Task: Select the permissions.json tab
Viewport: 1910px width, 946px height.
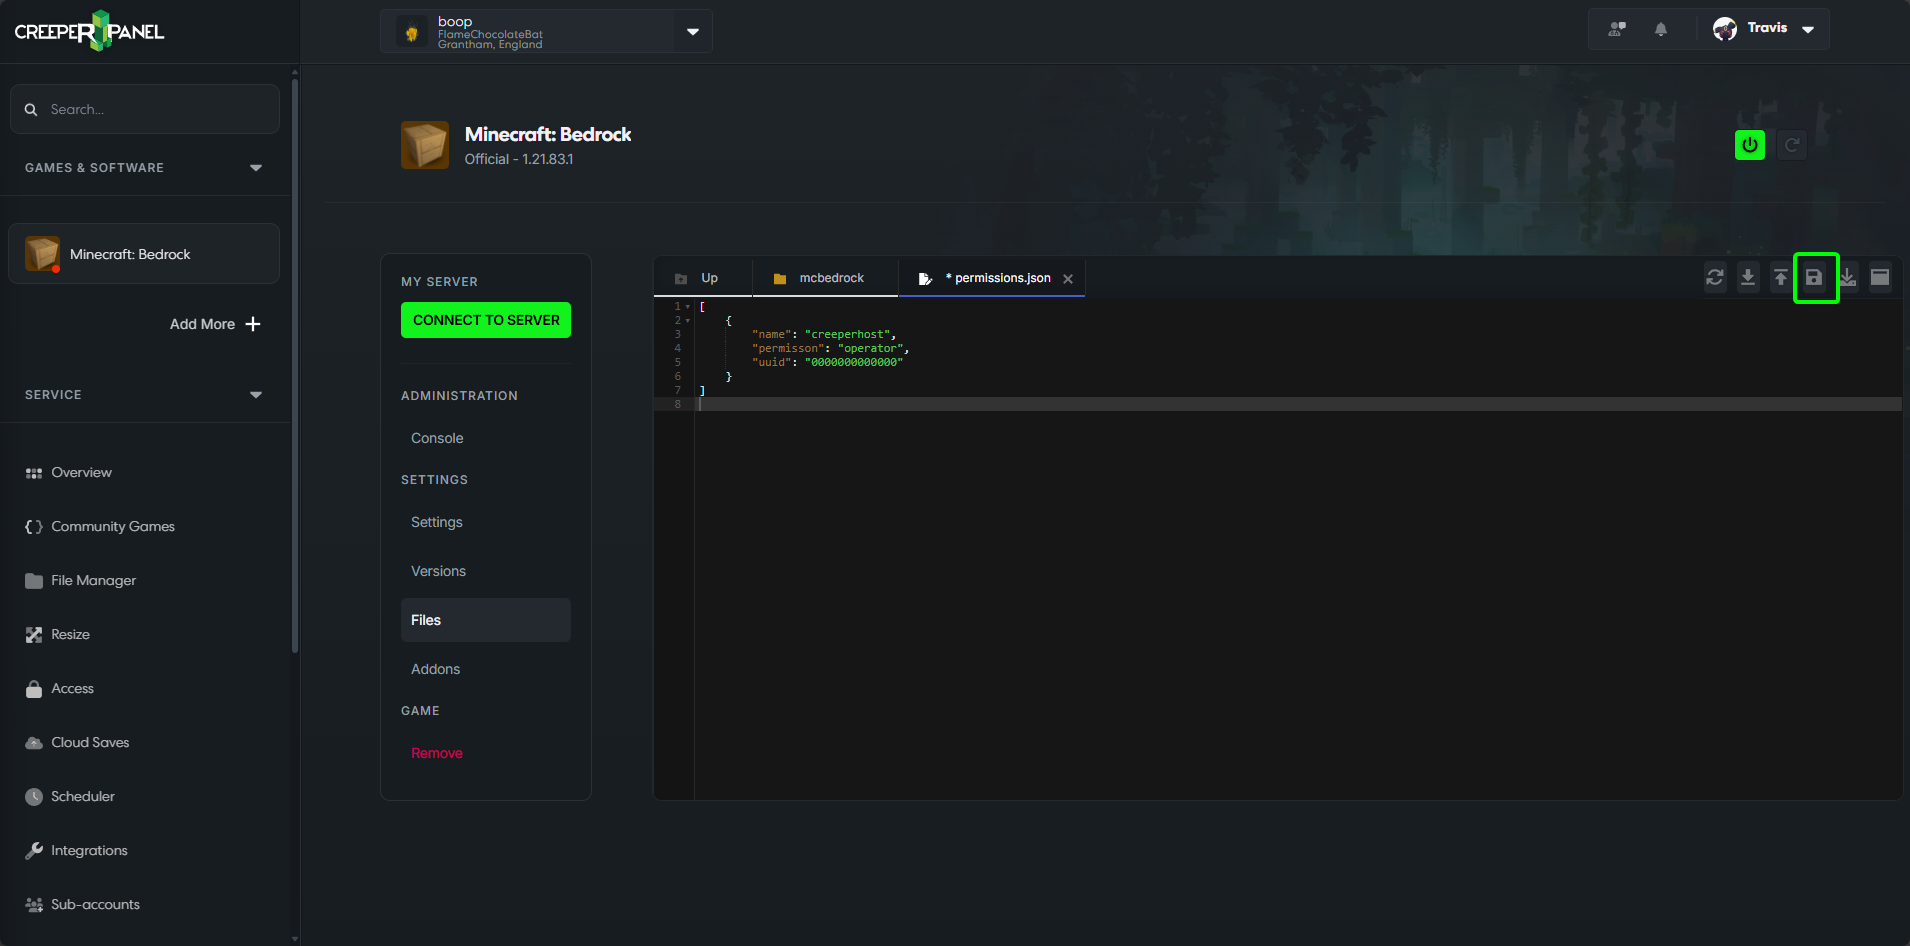Action: [x=997, y=277]
